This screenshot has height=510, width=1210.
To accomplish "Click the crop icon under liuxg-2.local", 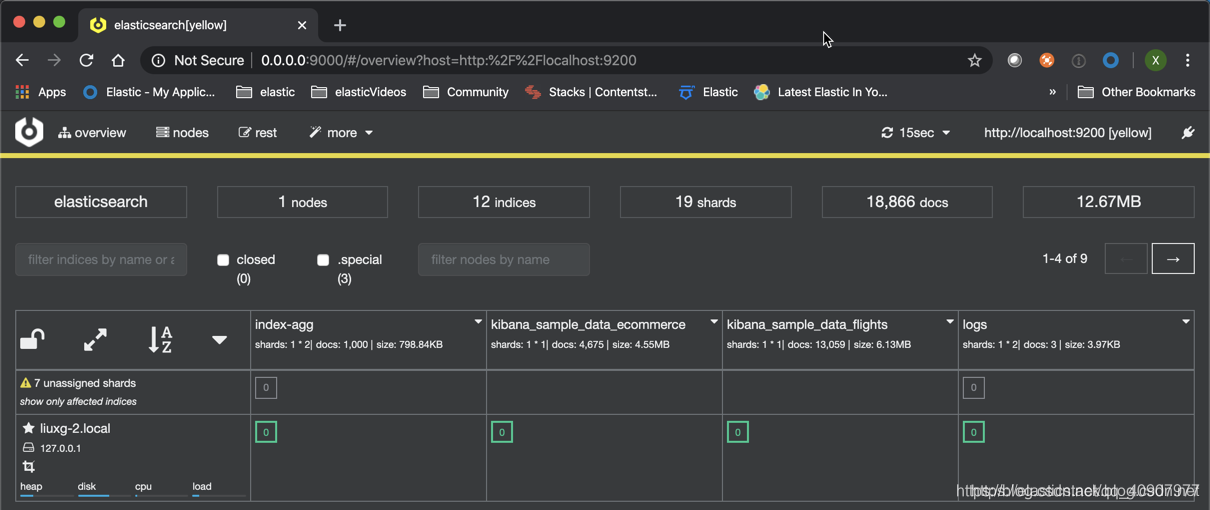I will click(x=28, y=467).
